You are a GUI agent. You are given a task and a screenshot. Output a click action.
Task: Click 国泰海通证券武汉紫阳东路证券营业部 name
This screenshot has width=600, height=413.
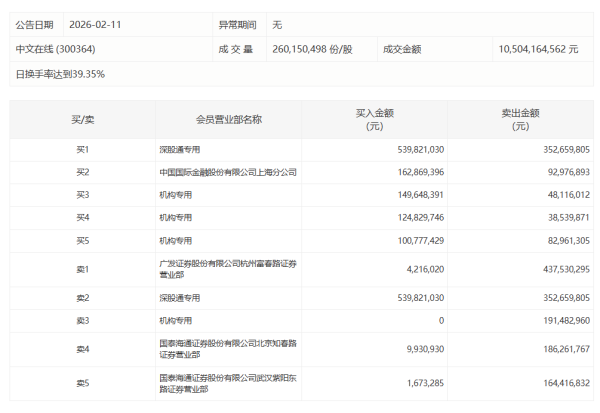228,384
